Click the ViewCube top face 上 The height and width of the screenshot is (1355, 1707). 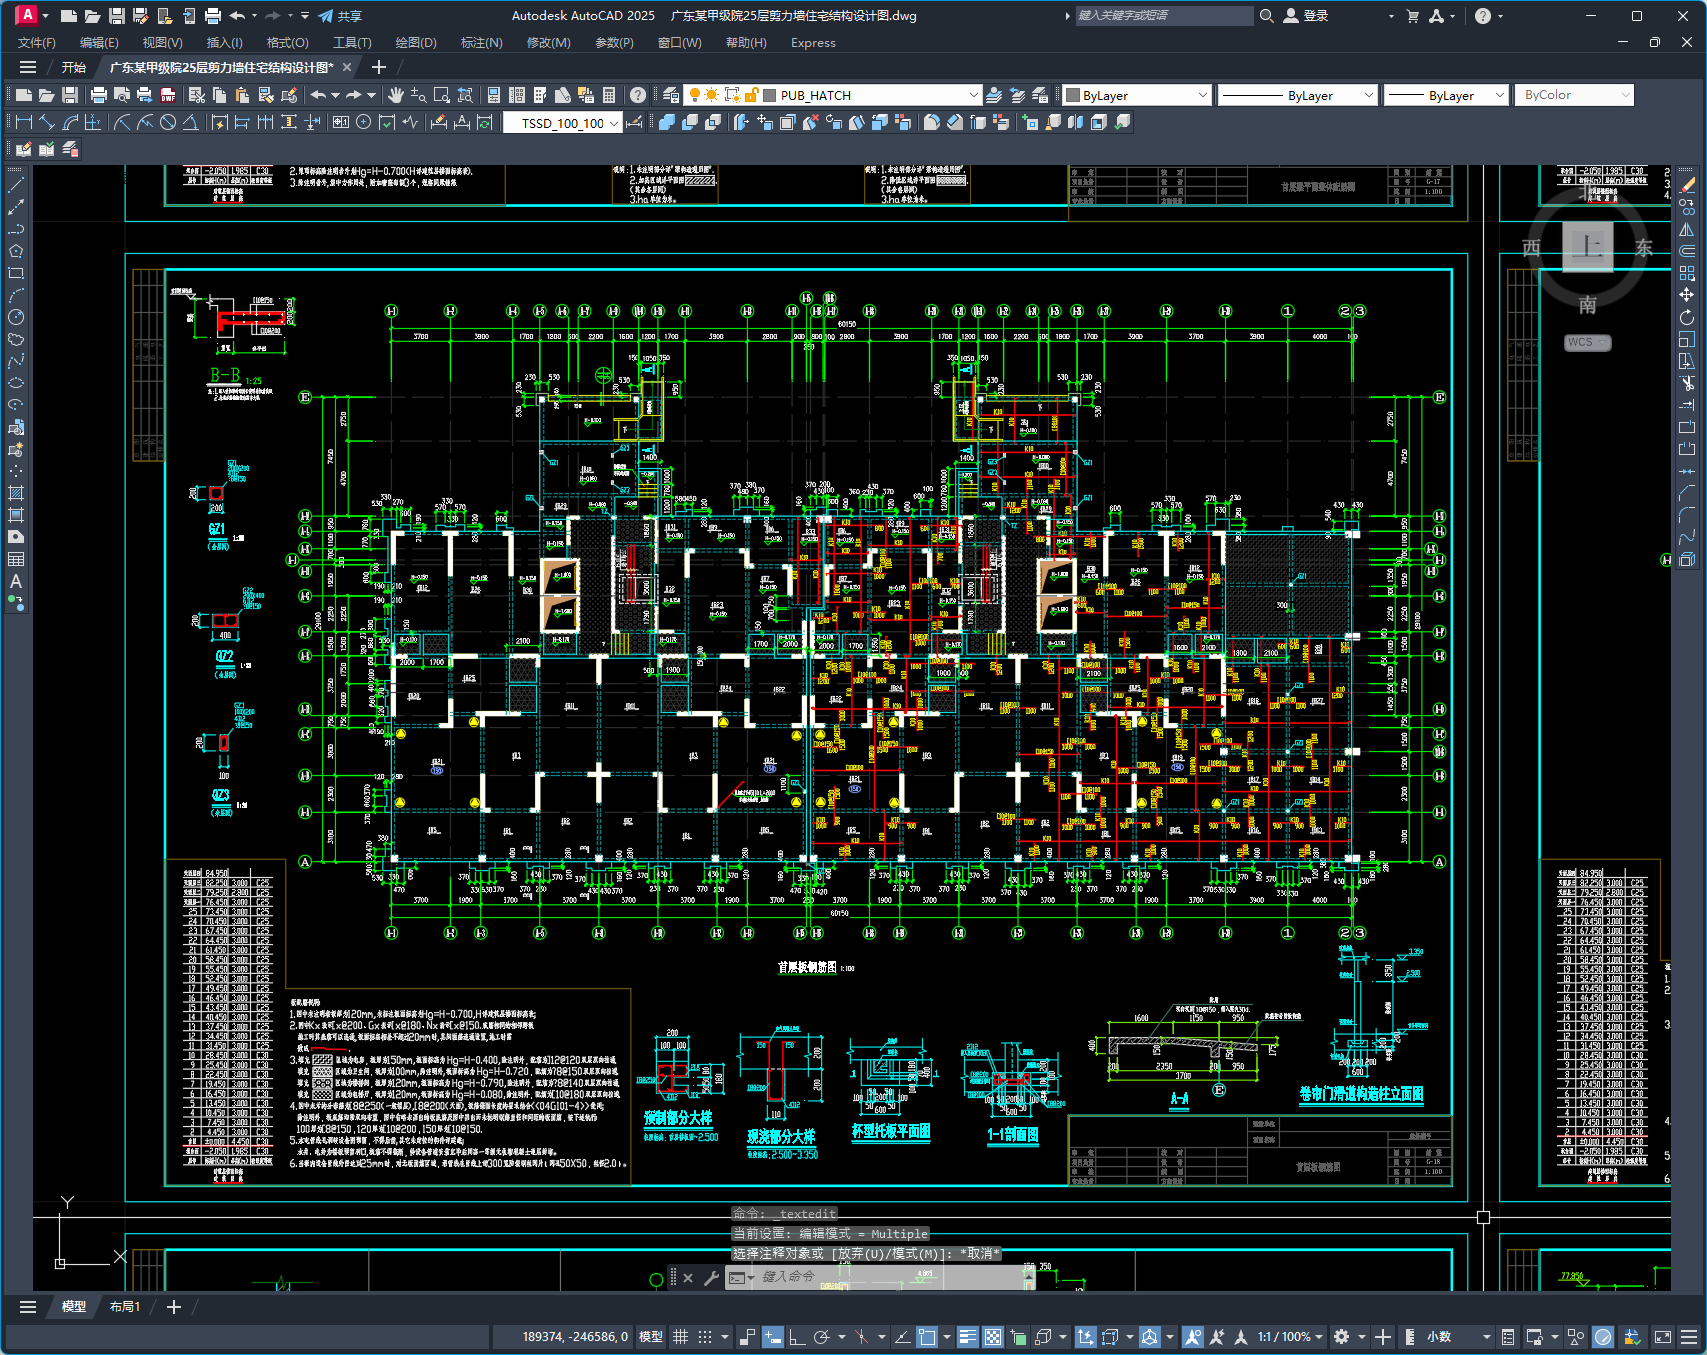(1588, 246)
